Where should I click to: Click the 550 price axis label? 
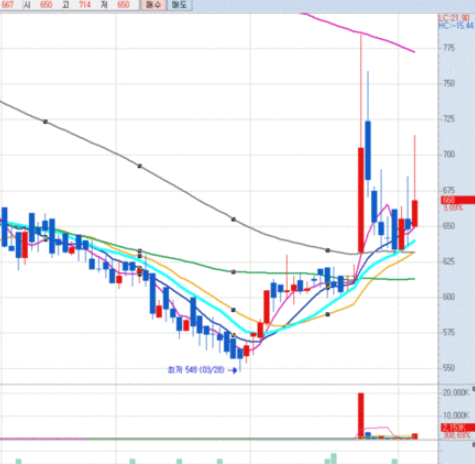(449, 368)
